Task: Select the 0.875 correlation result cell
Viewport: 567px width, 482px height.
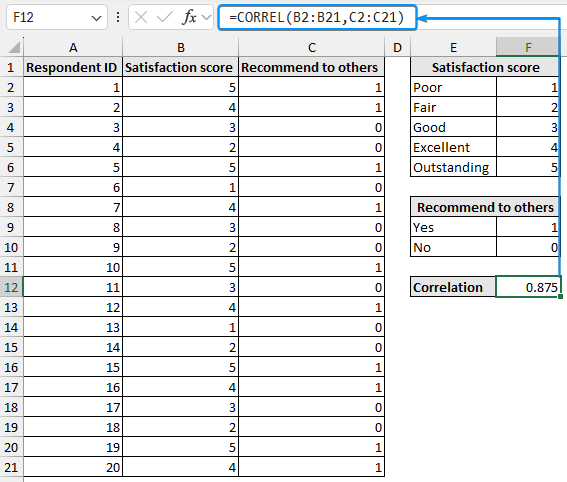Action: click(528, 287)
